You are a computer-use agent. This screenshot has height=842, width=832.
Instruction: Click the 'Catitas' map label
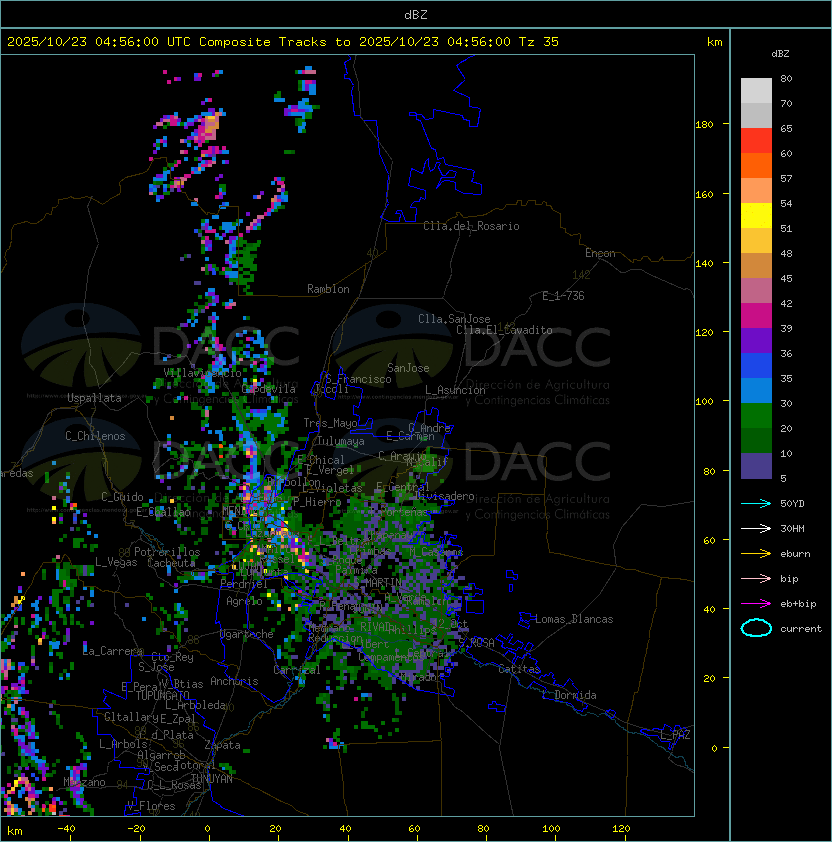519,669
